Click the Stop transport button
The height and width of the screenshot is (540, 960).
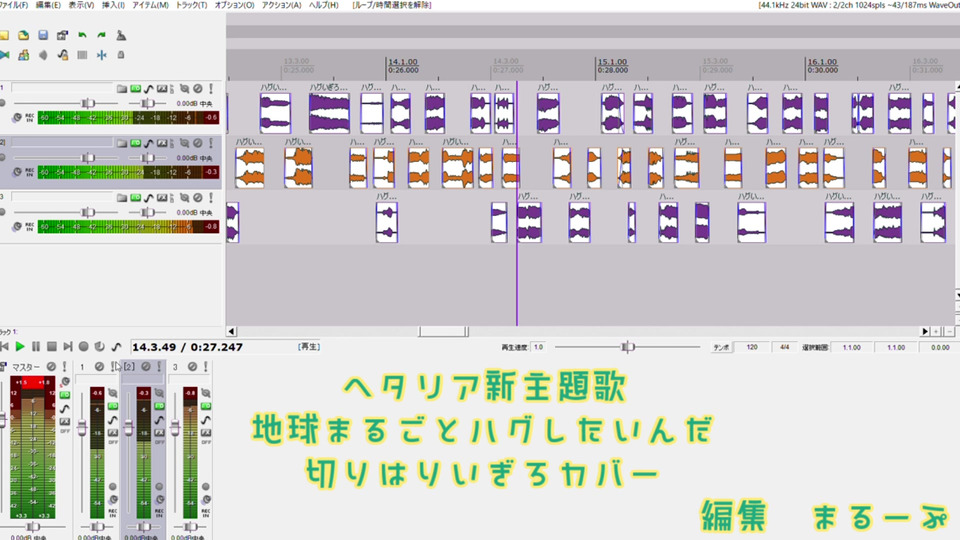[51, 347]
